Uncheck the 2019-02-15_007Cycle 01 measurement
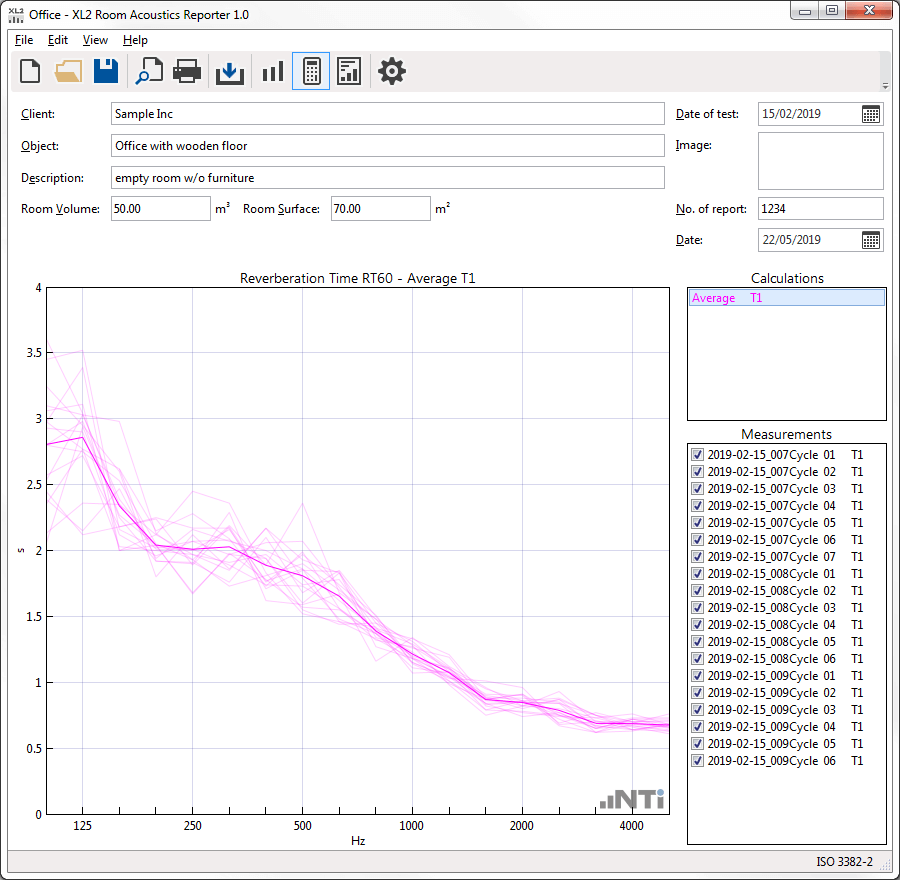900x880 pixels. 698,455
